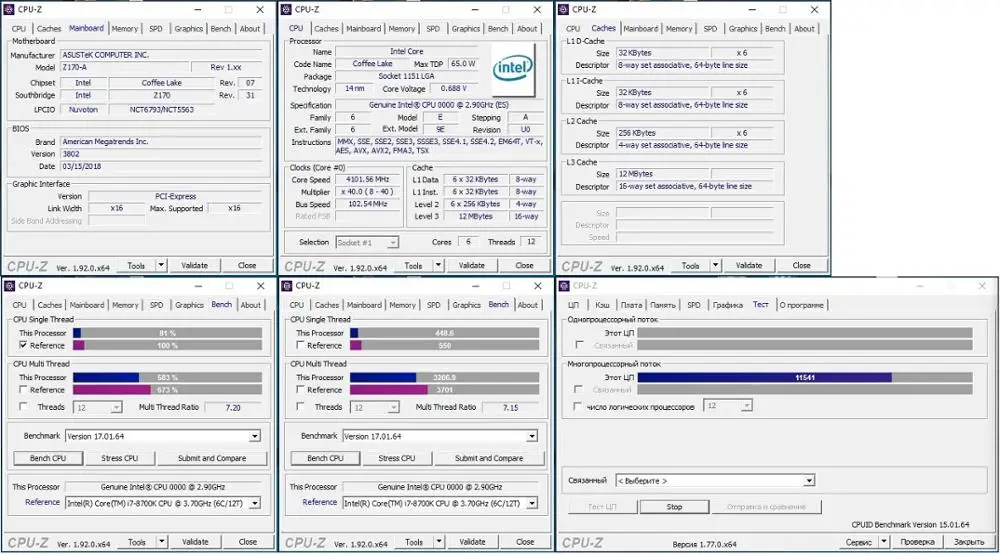Click the 'Max TDP 65.0 W' value
The width and height of the screenshot is (1000, 554).
coord(463,64)
